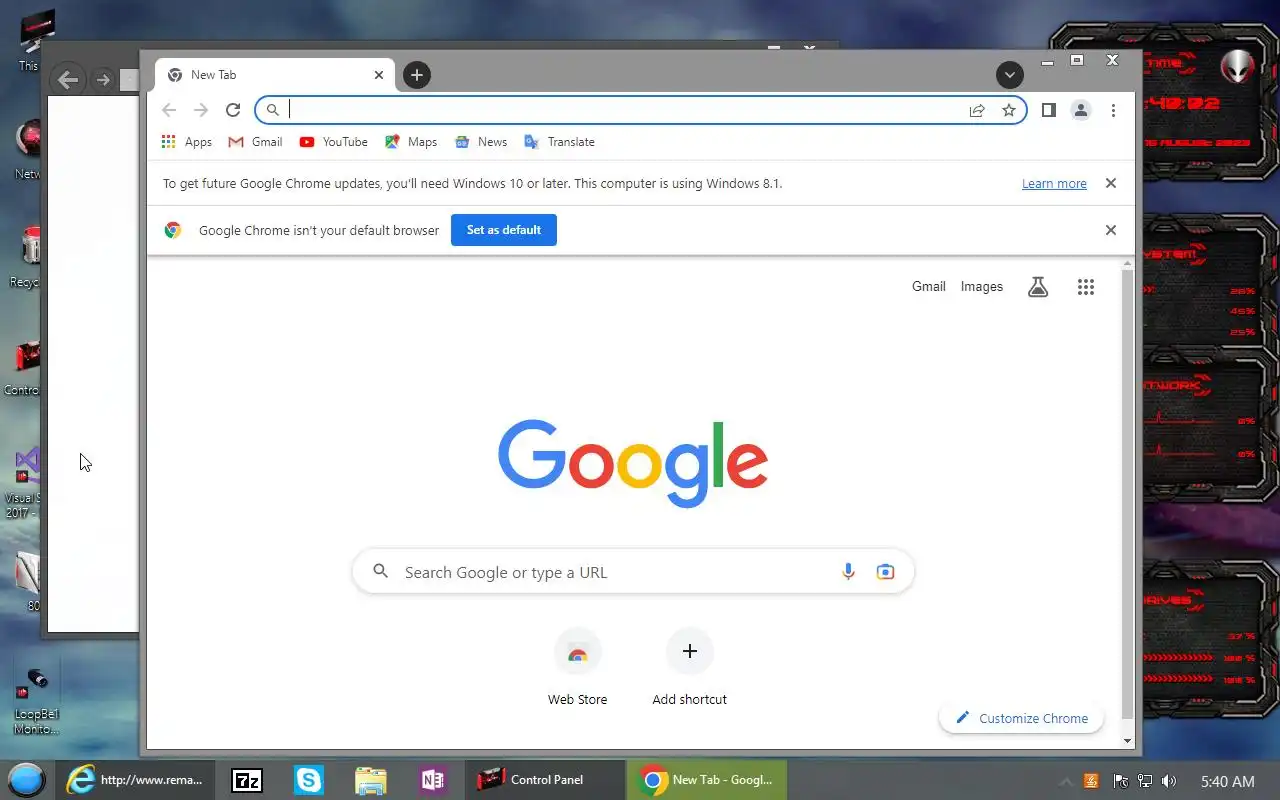The height and width of the screenshot is (800, 1280).
Task: Open the Google apps grid icon
Action: [1086, 287]
